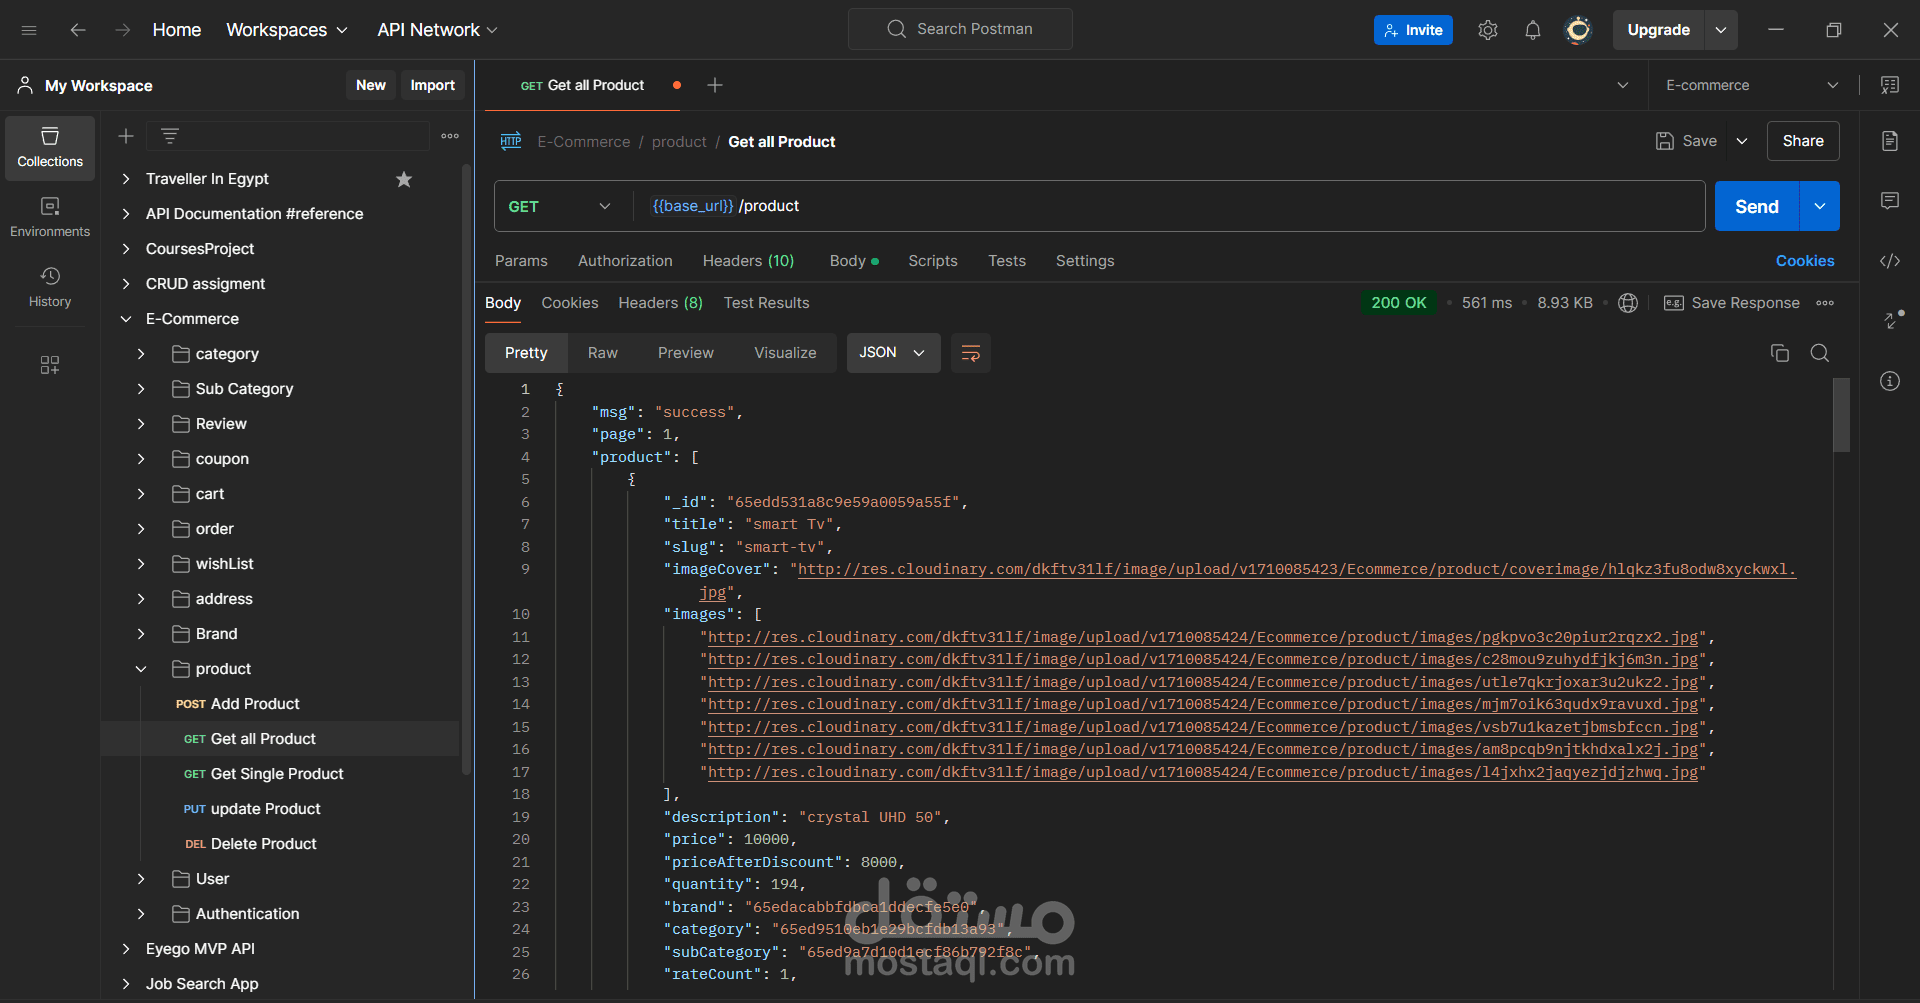Go forward with the right arrow icon
This screenshot has width=1920, height=1003.
pos(122,30)
